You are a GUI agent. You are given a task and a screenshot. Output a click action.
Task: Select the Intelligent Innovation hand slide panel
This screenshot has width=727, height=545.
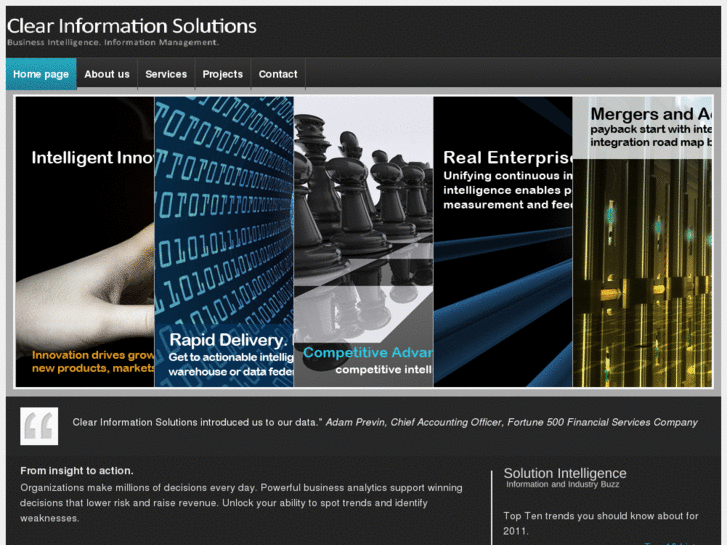pyautogui.click(x=85, y=242)
